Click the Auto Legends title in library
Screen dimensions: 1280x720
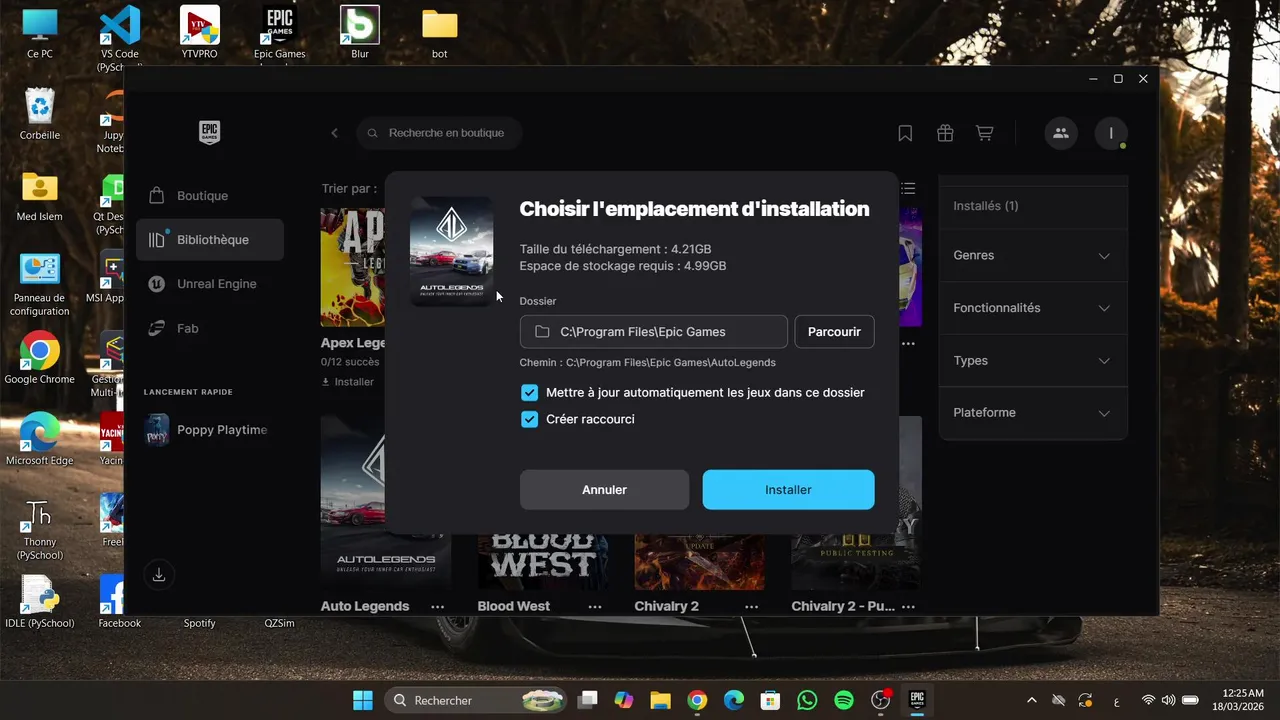click(x=365, y=606)
